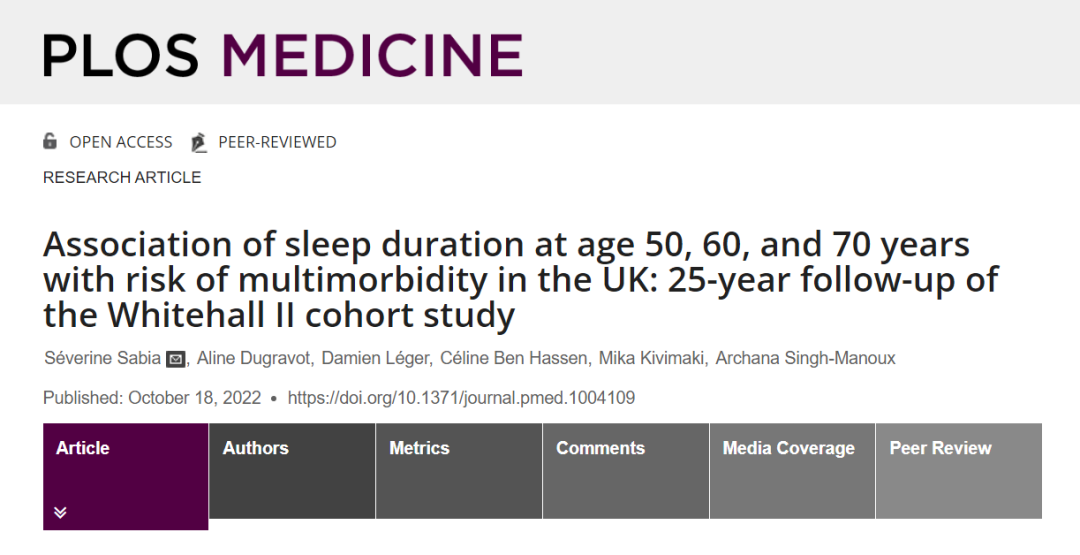Click author name Mika Kivimaki
The width and height of the screenshot is (1080, 555).
[x=651, y=358]
